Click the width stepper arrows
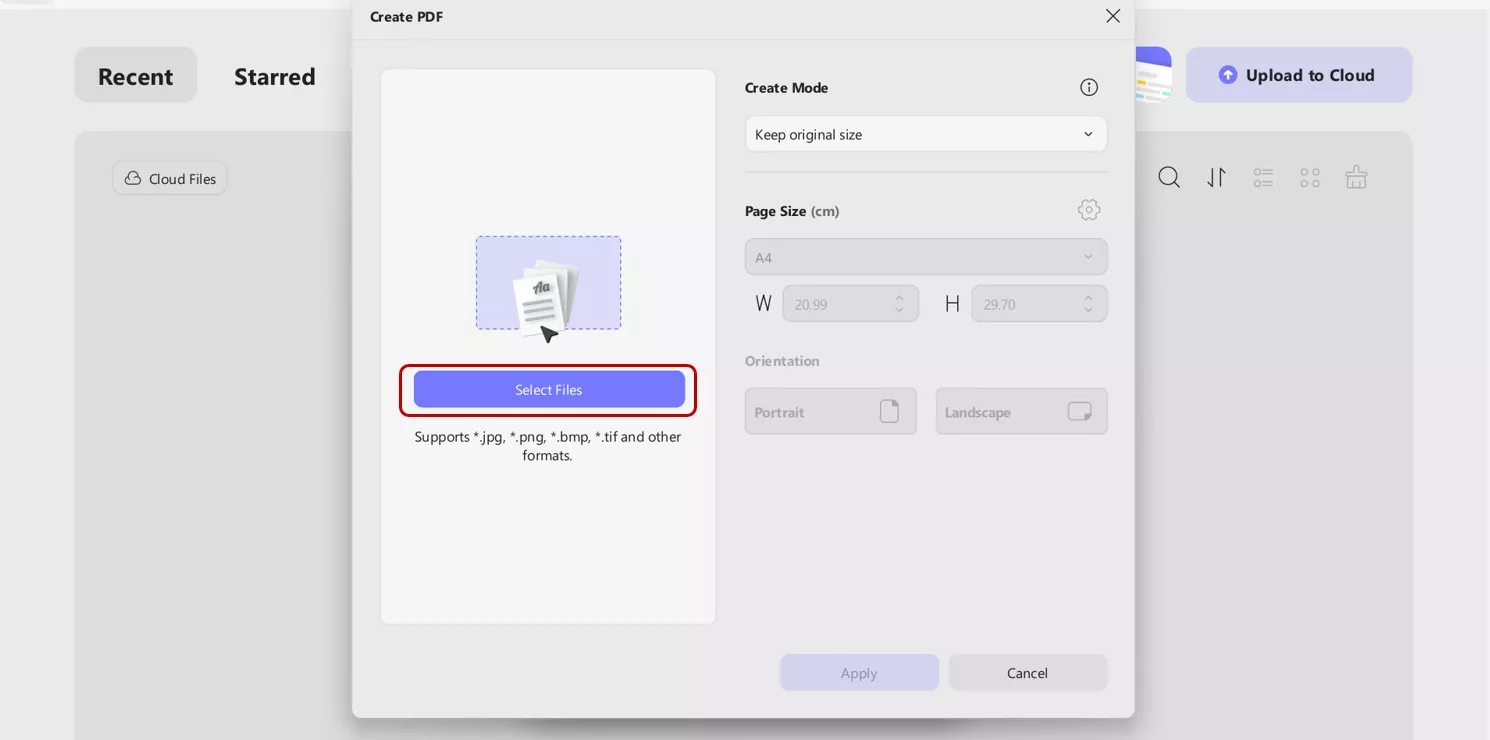1490x740 pixels. (899, 304)
